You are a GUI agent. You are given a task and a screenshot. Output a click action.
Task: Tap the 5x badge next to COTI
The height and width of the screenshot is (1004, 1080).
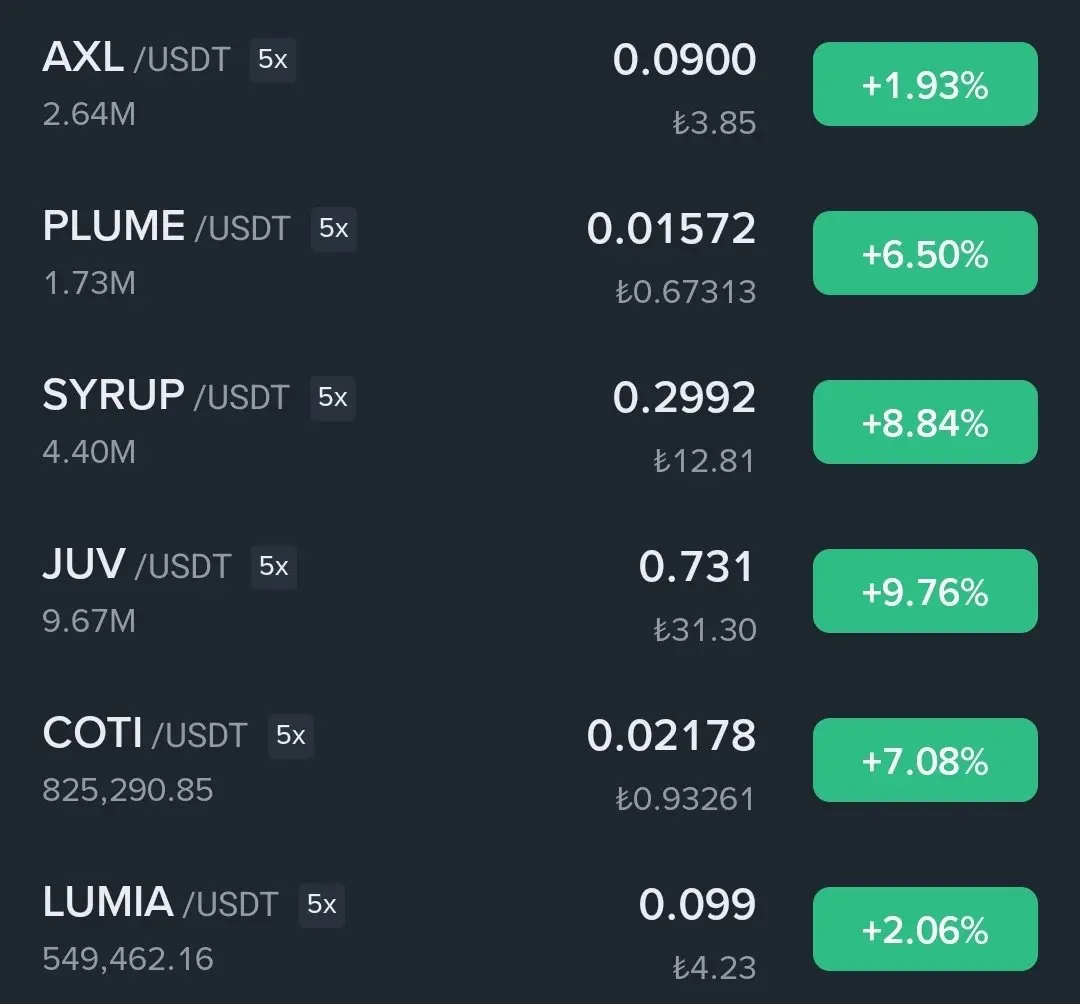[x=291, y=735]
